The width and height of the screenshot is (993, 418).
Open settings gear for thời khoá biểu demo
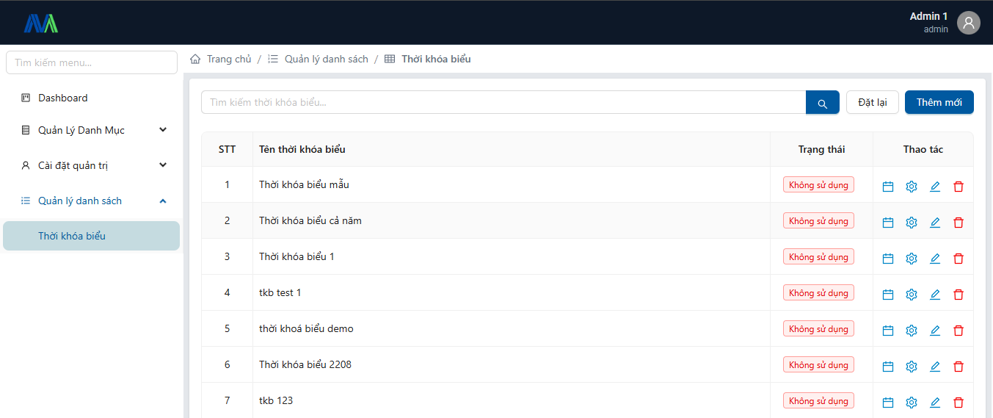pyautogui.click(x=911, y=331)
